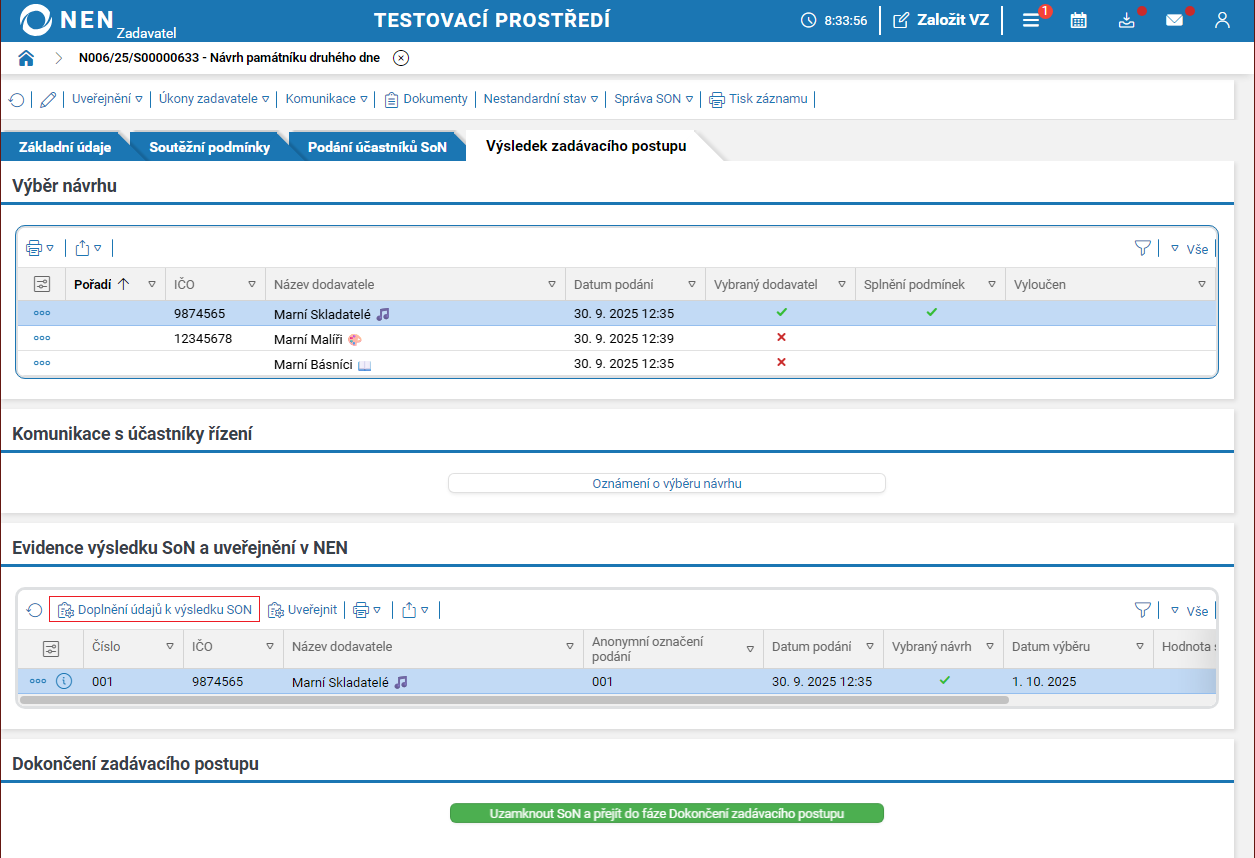The image size is (1255, 858).
Task: Open the Základní údaje tab
Action: tap(65, 147)
